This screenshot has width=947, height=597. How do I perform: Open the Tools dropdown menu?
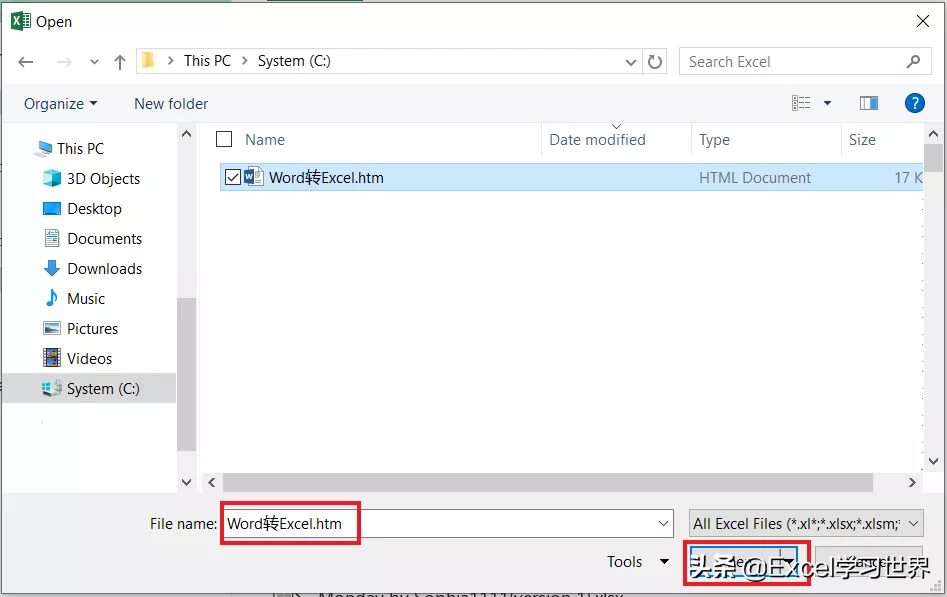[638, 562]
